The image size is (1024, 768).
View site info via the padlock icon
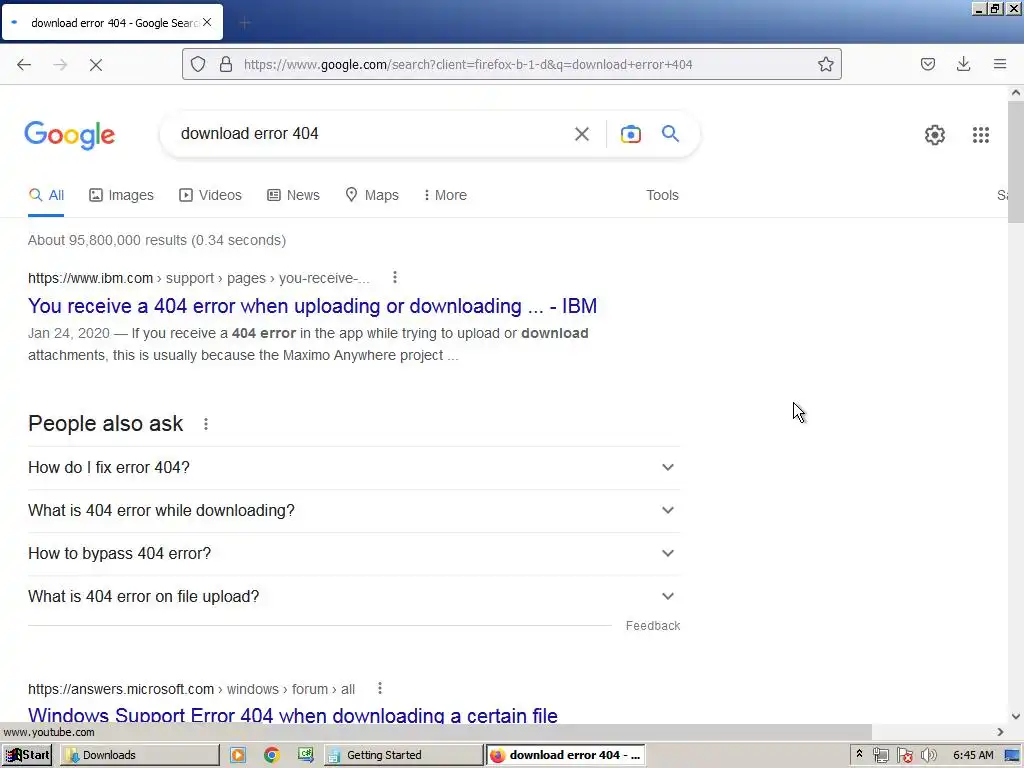coord(226,64)
